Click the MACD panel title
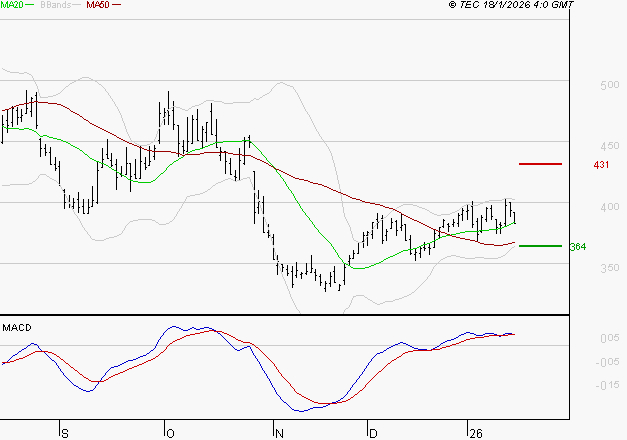Image resolution: width=627 pixels, height=440 pixels. coord(17,327)
